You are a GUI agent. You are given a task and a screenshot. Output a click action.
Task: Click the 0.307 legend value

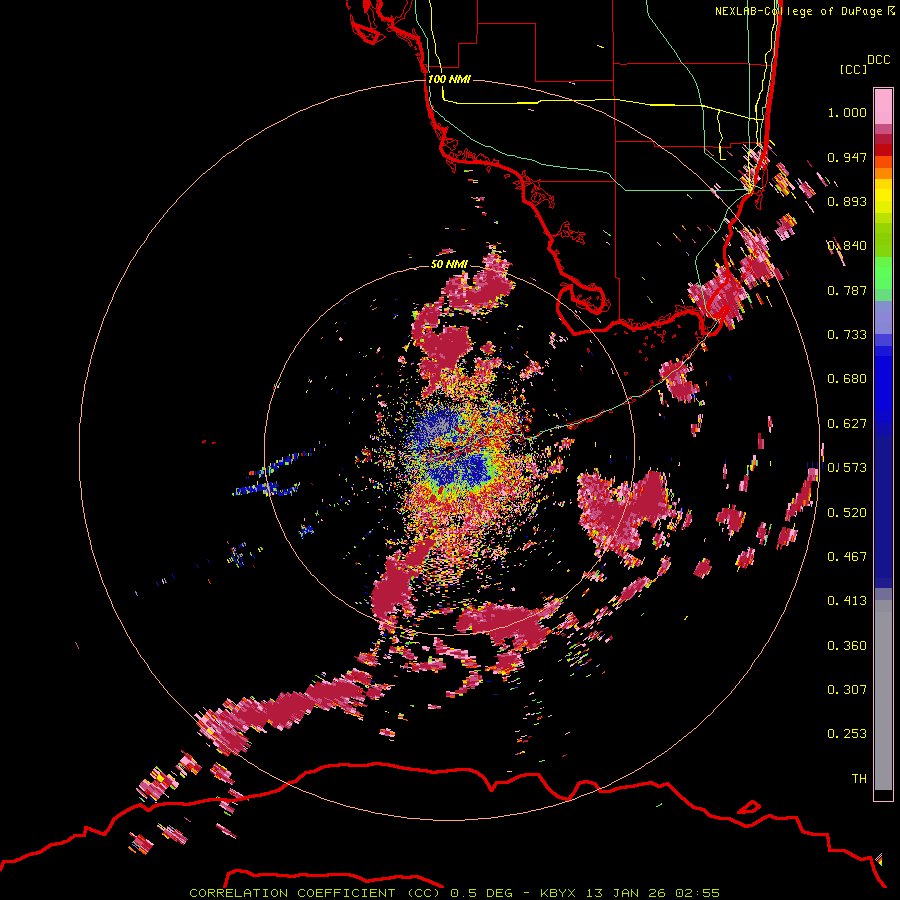(847, 690)
